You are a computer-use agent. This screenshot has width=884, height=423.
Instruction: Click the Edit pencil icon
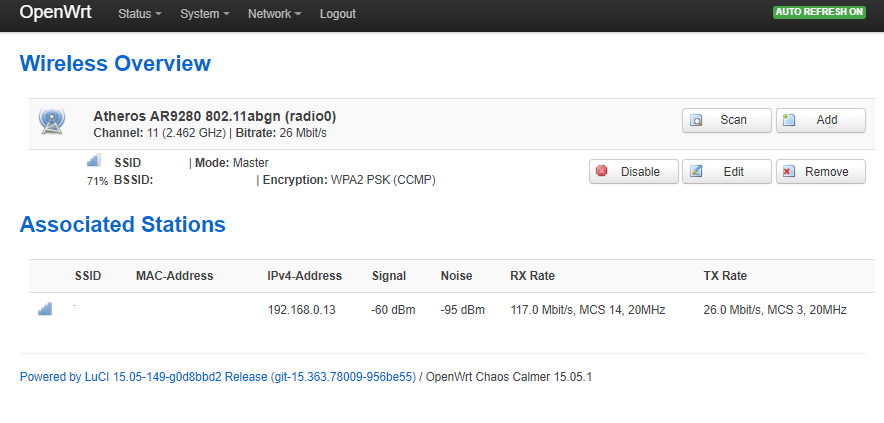point(696,171)
